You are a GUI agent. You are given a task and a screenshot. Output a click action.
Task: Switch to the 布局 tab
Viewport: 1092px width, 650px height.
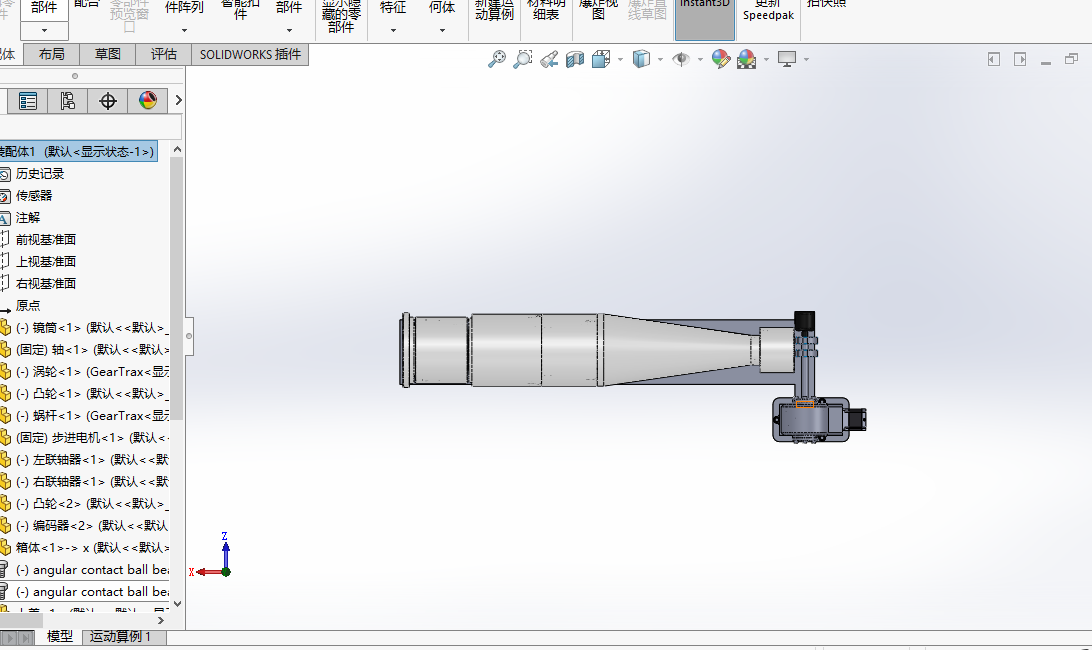coord(52,54)
